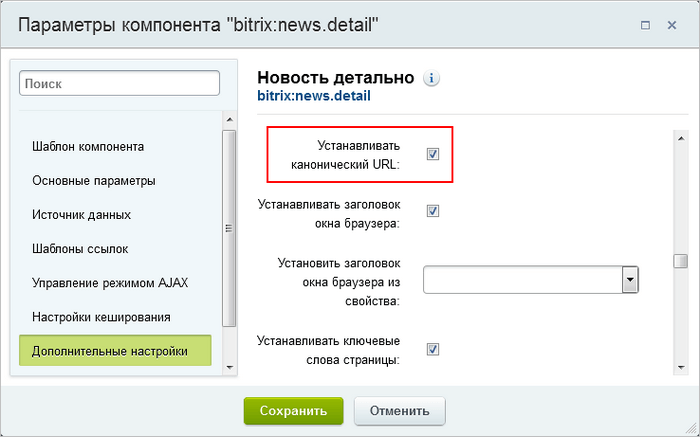Click the up arrow of the settings scrollbar
The image size is (700, 437).
click(x=680, y=138)
